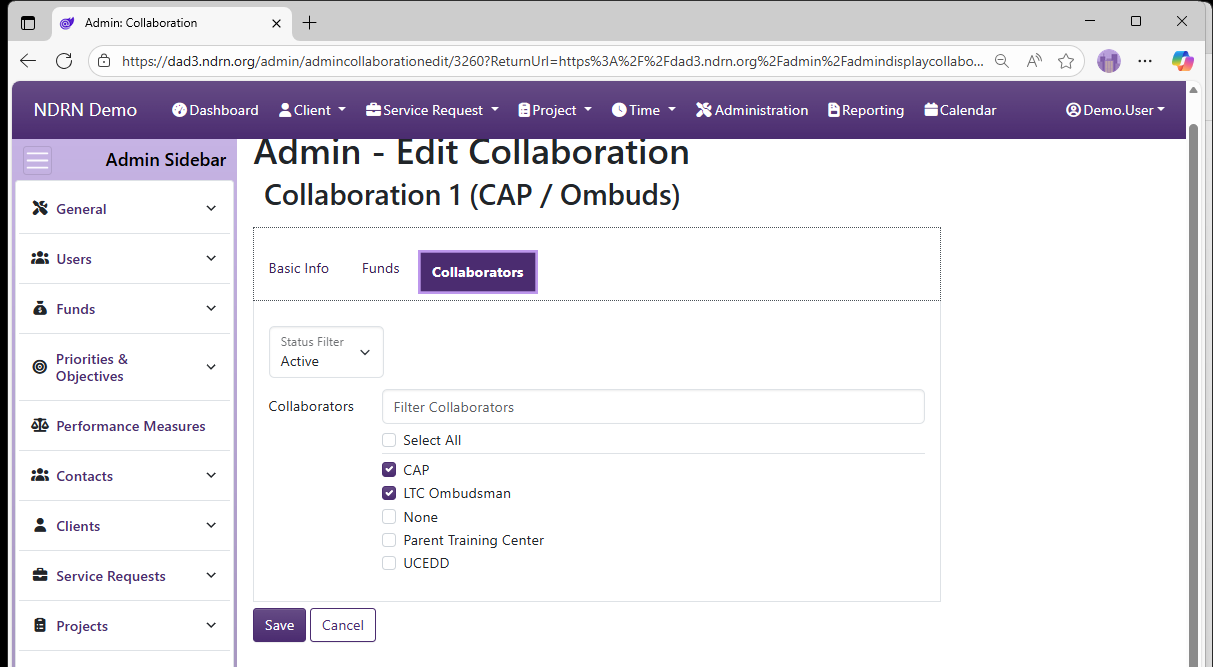The image size is (1213, 667).
Task: Switch to the Basic Info tab
Action: click(299, 268)
